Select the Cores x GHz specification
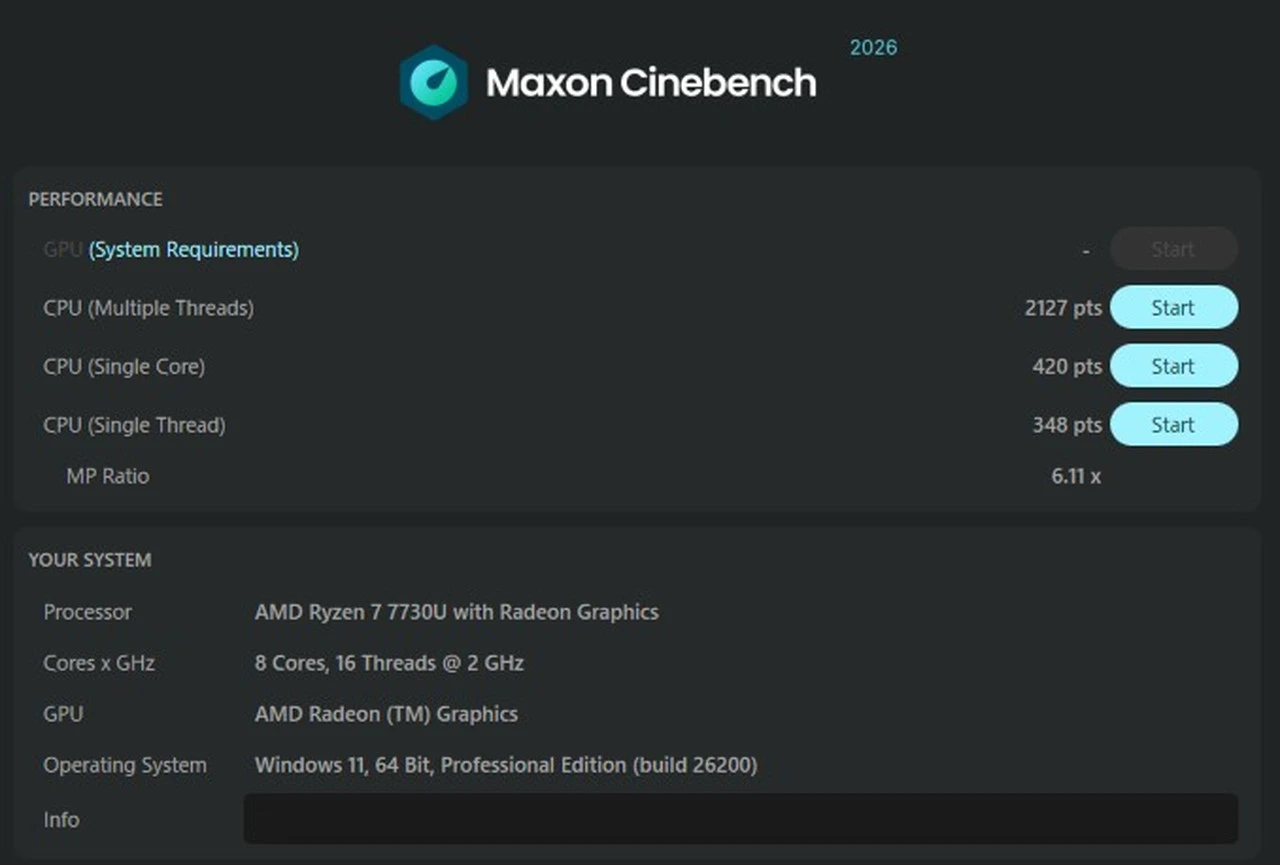1280x865 pixels. click(98, 663)
